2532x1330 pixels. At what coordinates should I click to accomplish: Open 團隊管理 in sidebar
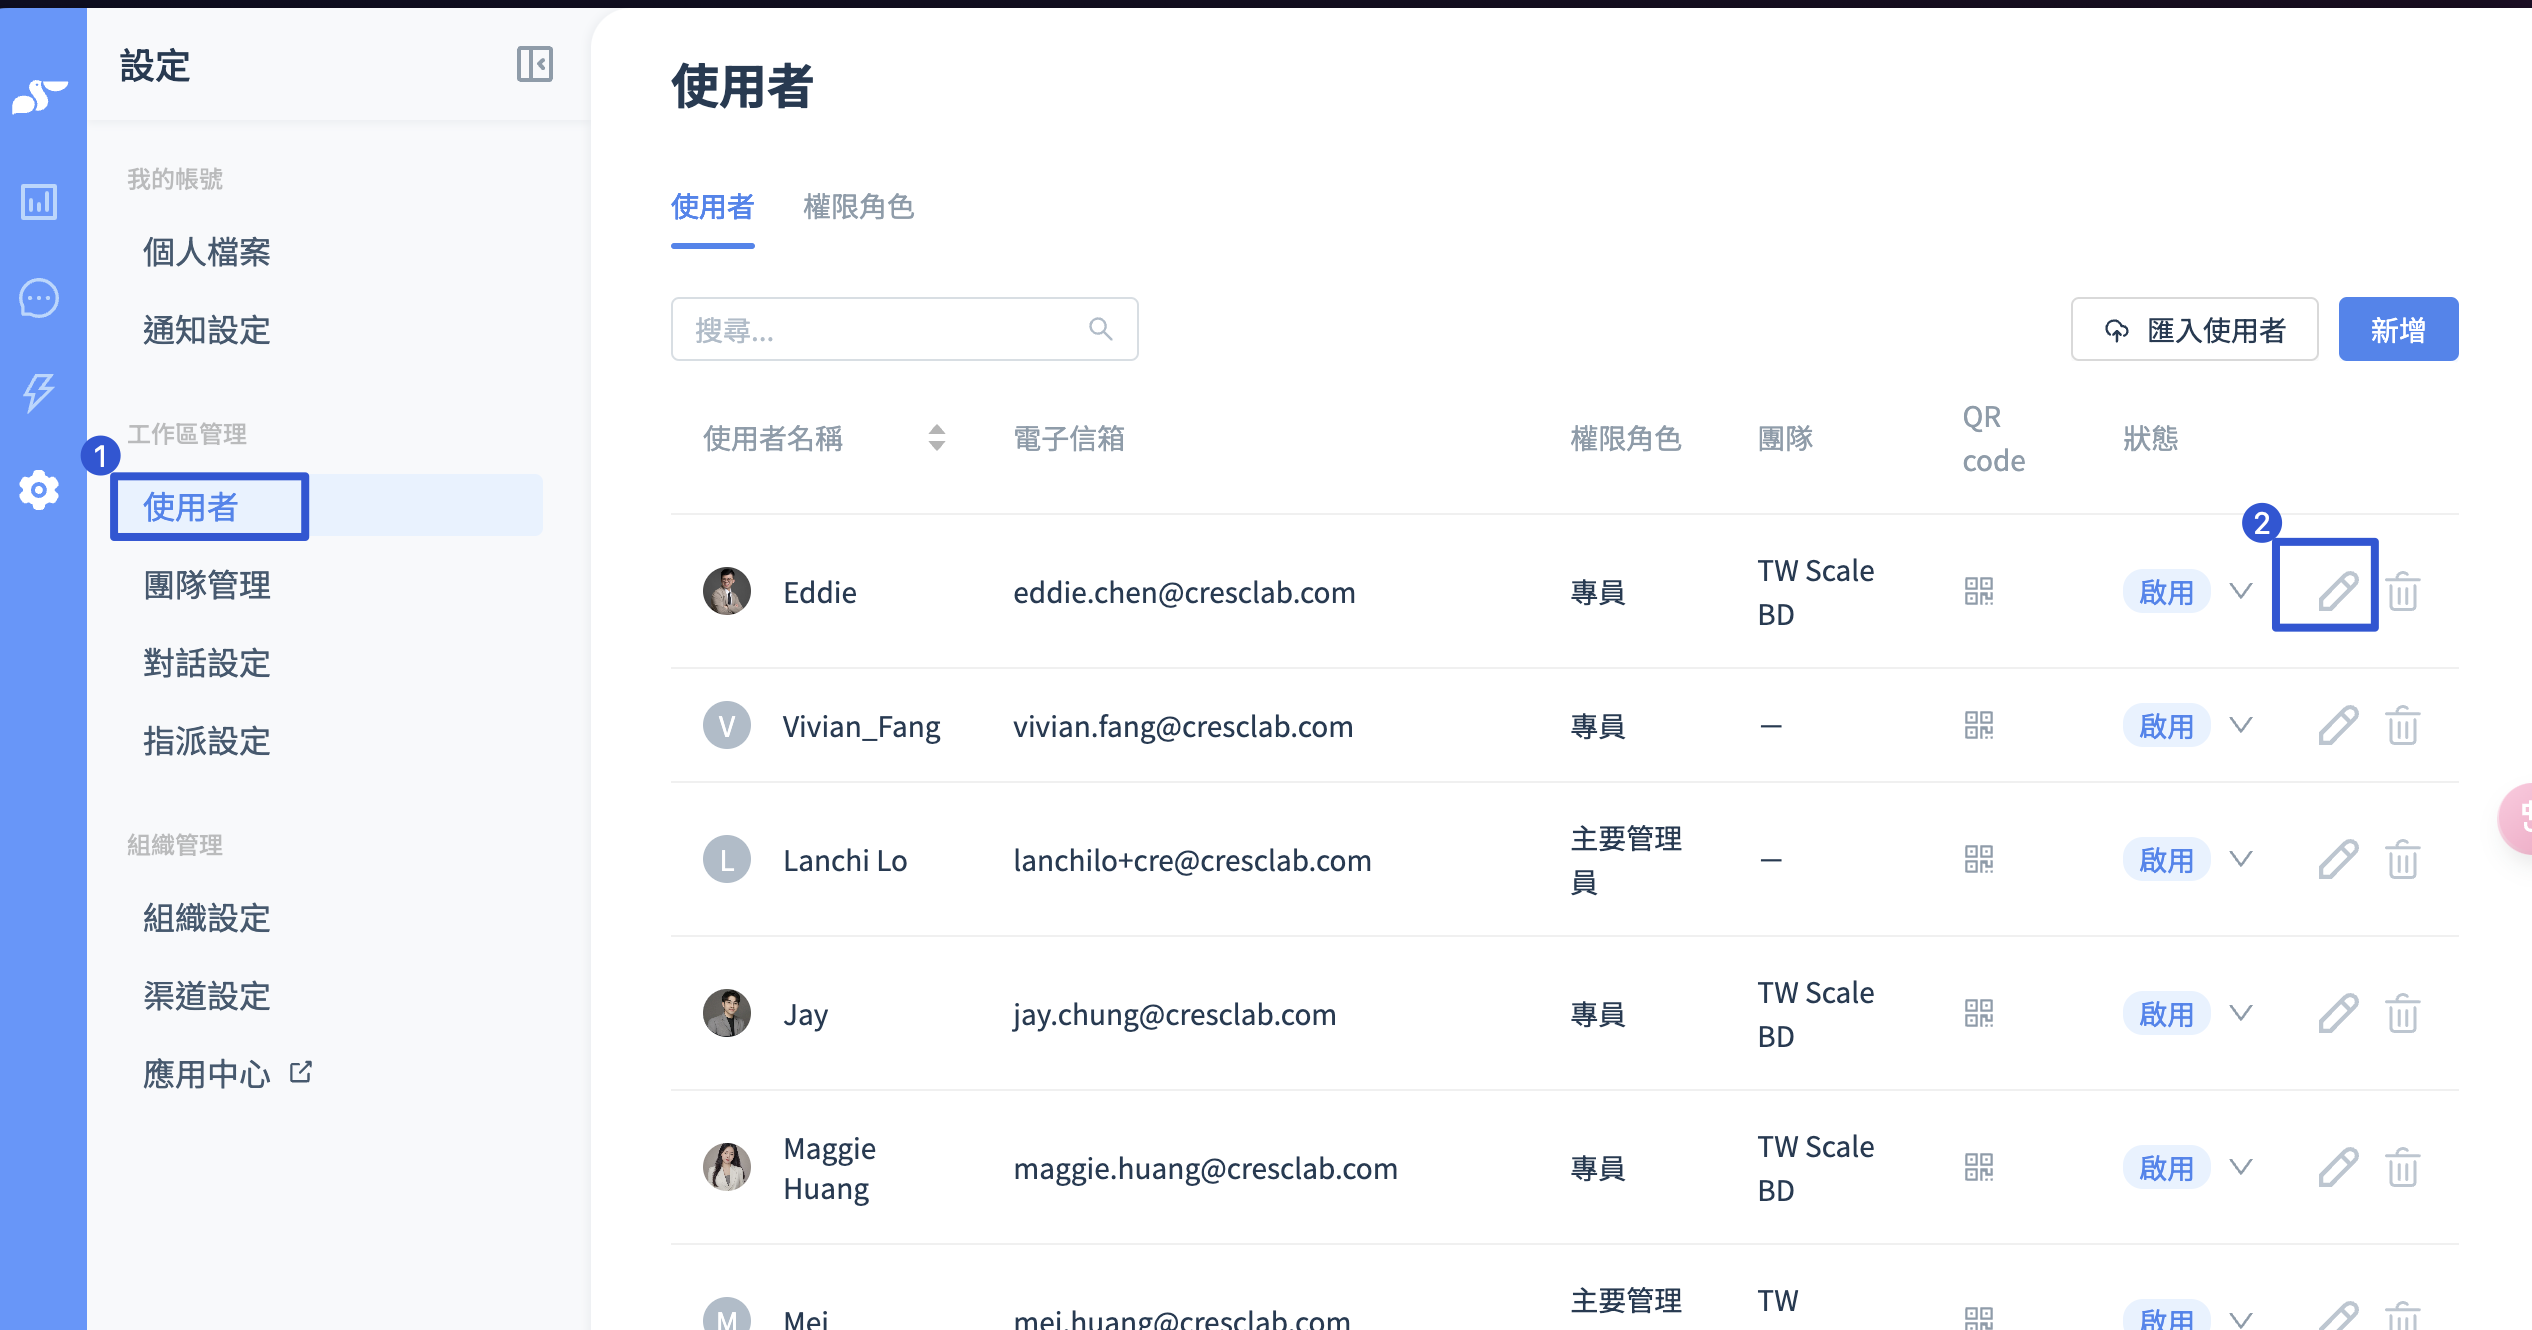pos(207,585)
